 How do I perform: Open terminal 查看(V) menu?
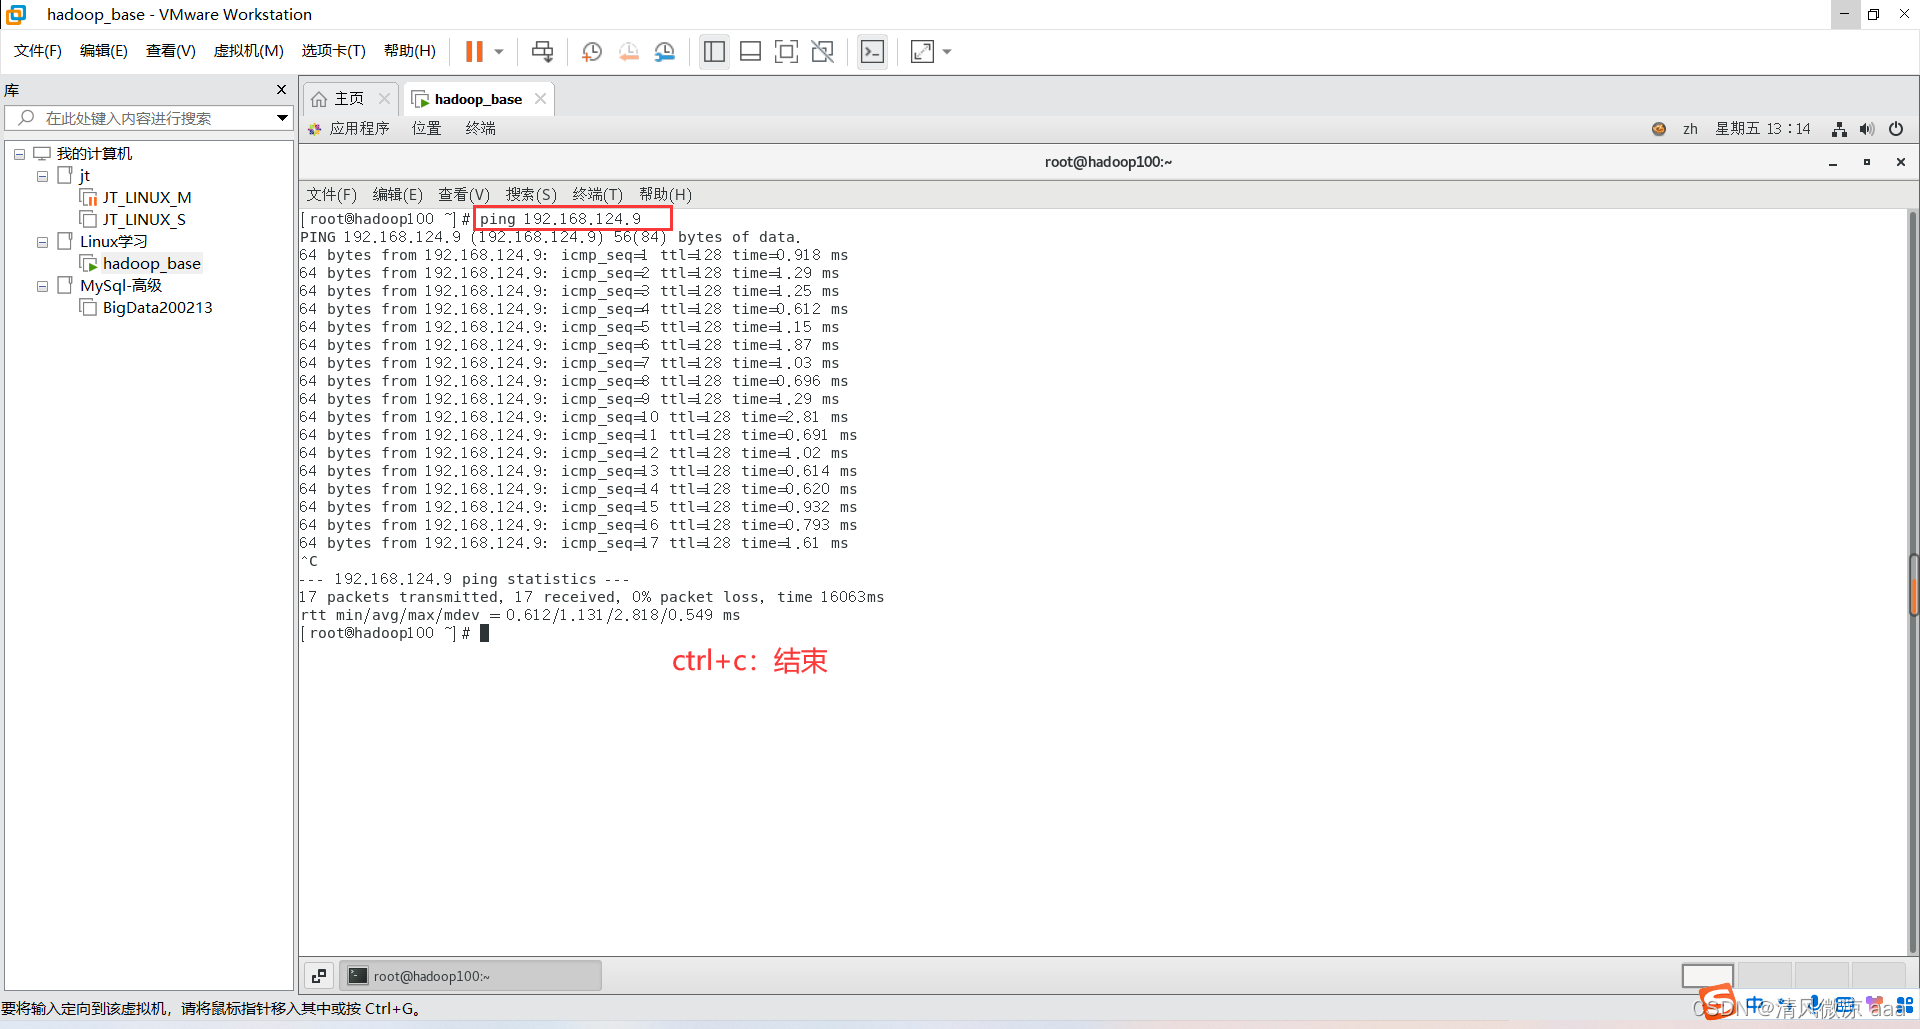(464, 195)
